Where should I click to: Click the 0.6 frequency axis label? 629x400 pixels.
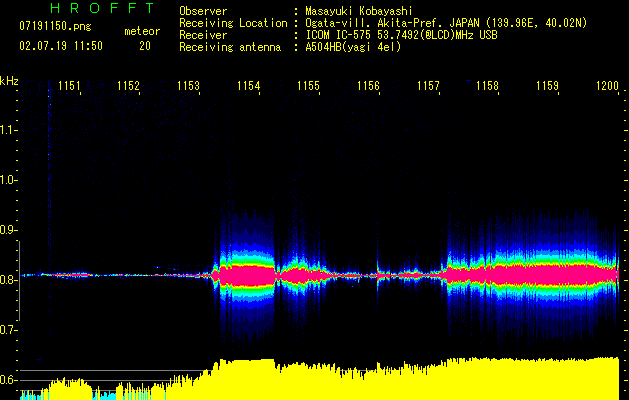(9, 380)
